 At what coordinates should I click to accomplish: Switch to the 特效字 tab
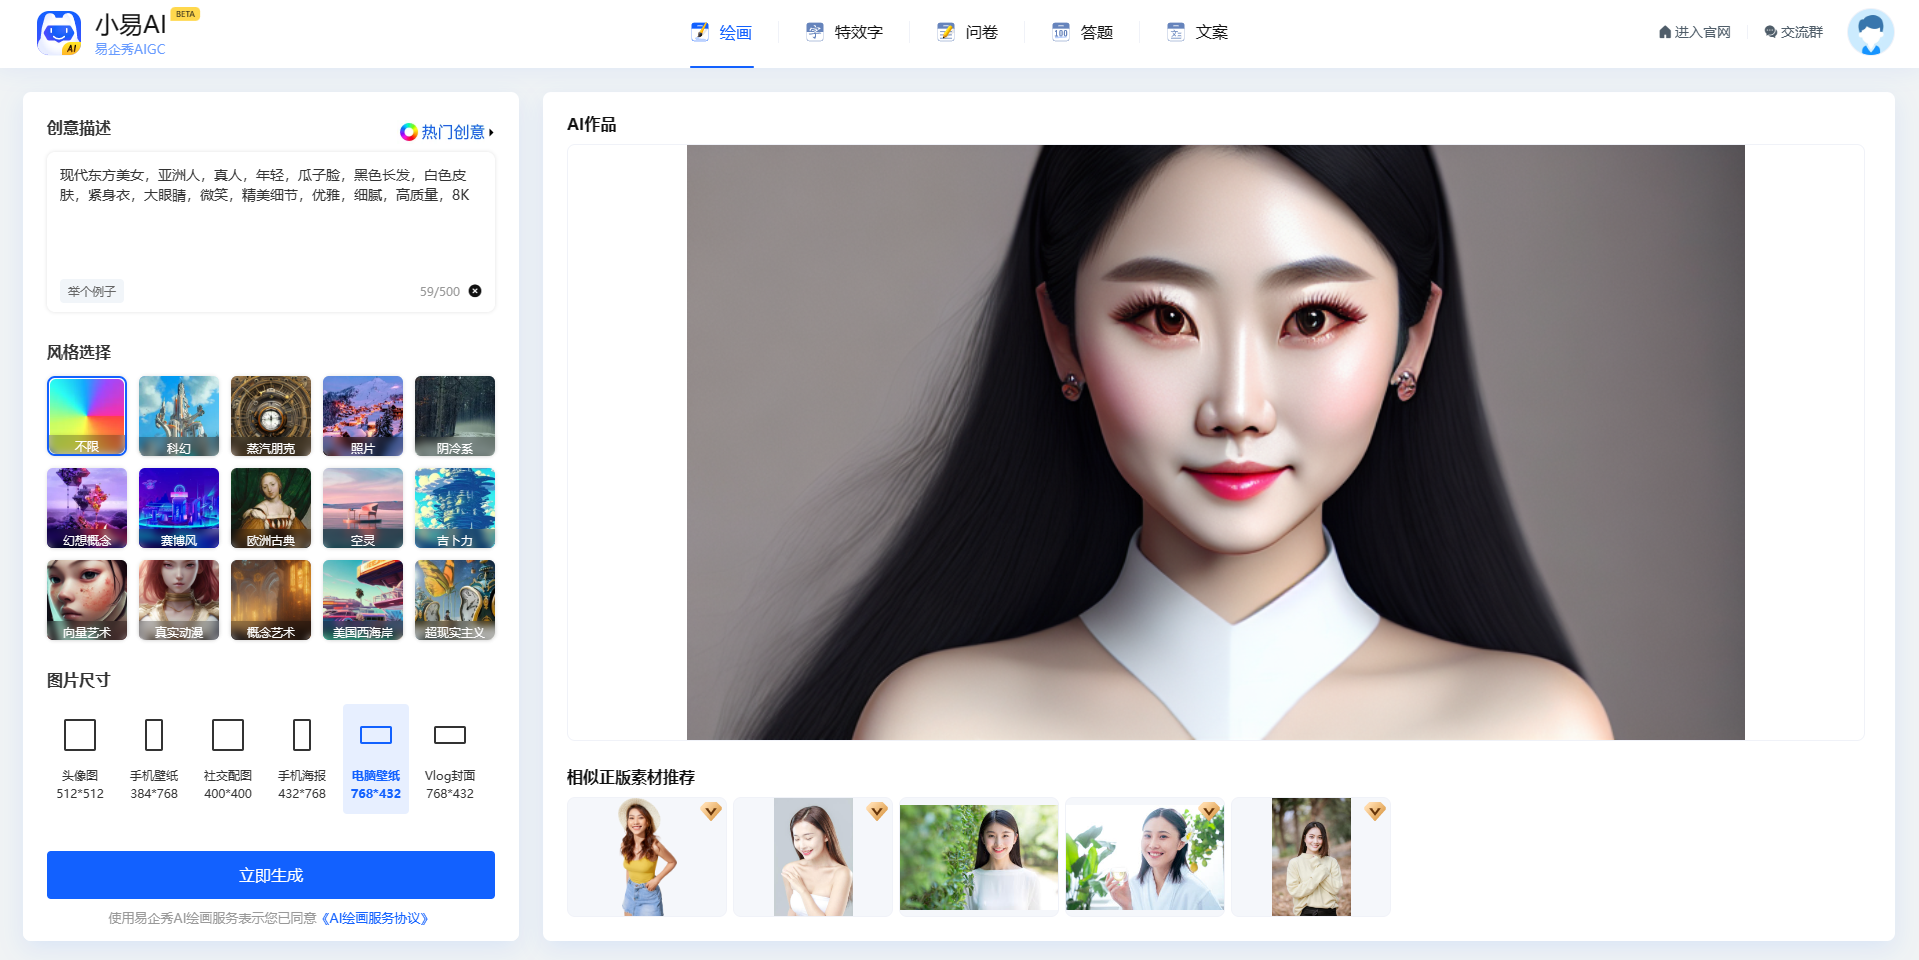(845, 33)
